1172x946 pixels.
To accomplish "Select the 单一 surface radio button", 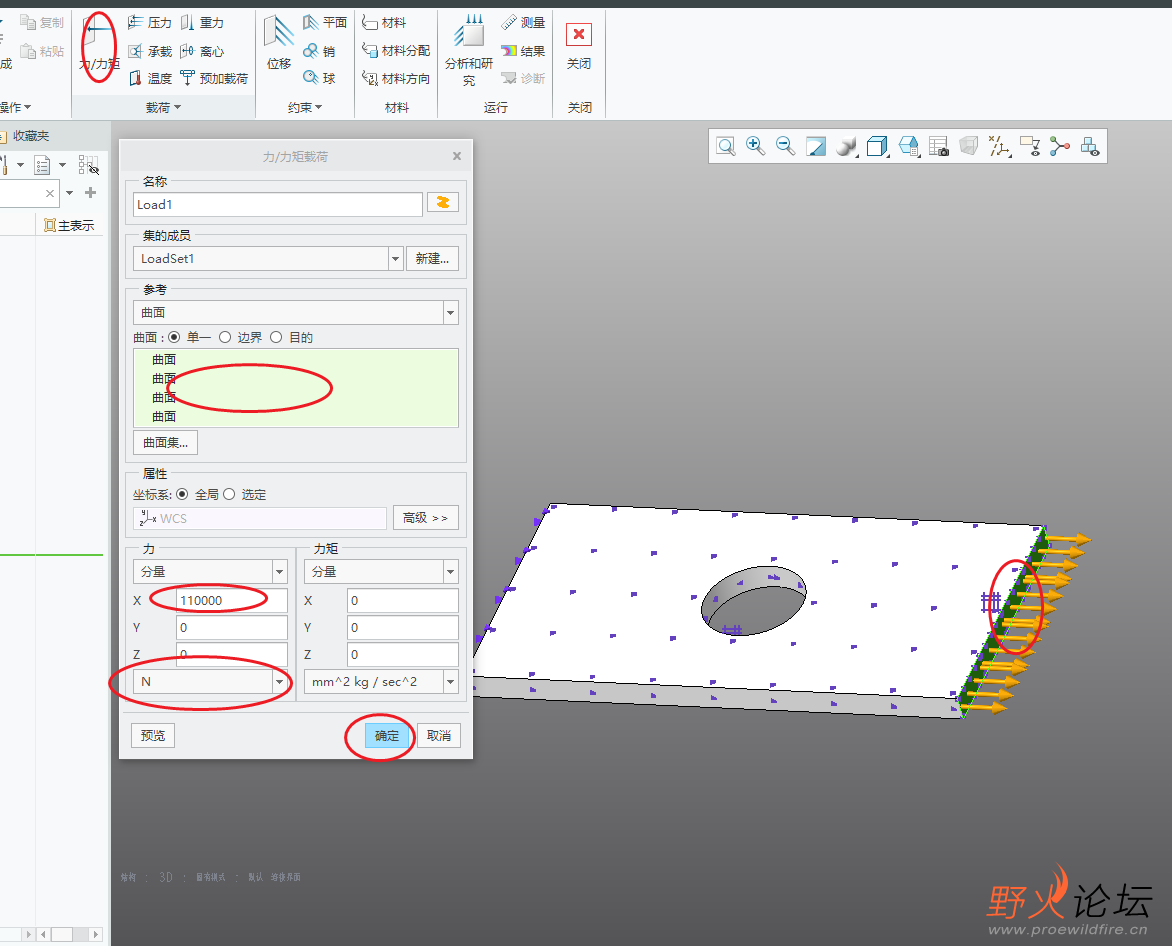I will (174, 337).
